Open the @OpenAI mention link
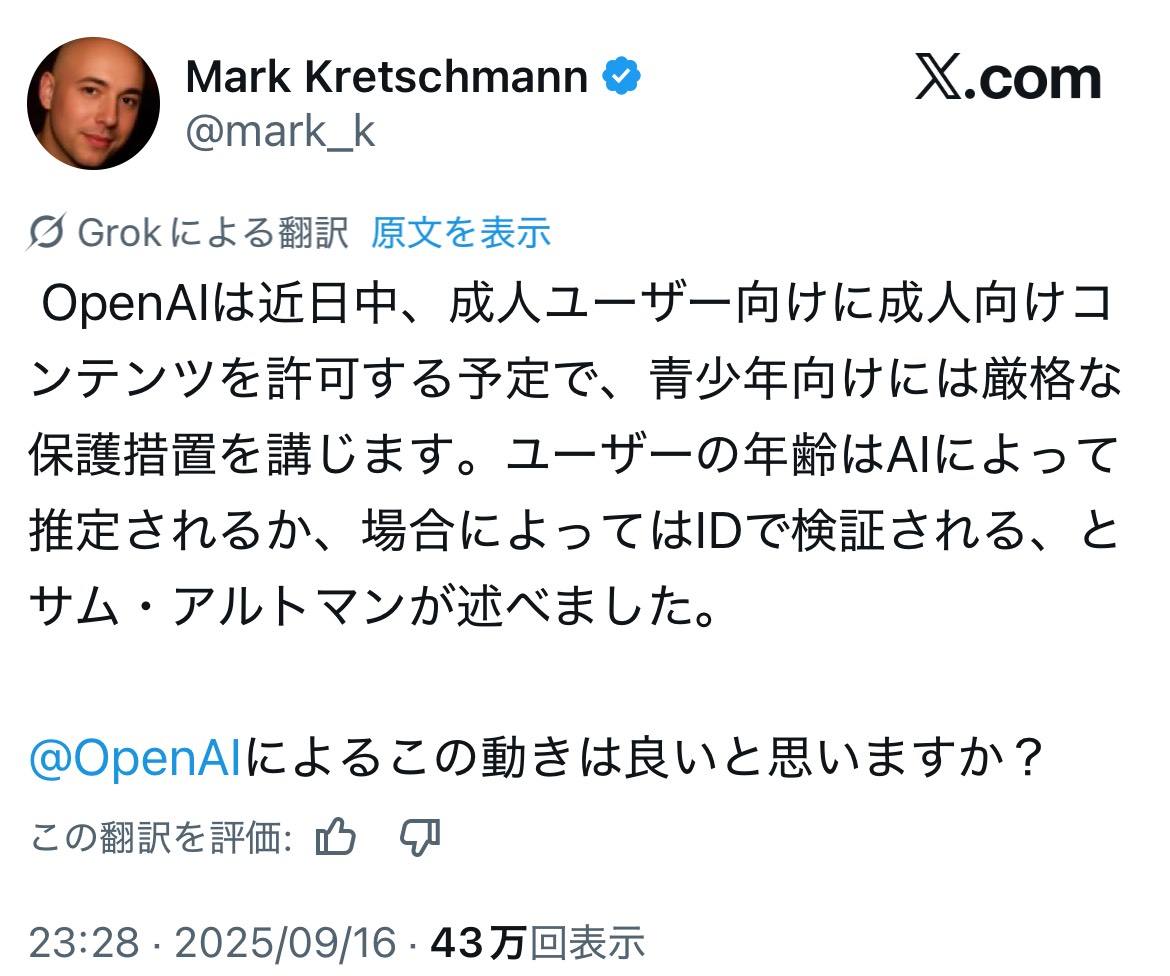Viewport: 1170px width, 976px height. point(136,760)
